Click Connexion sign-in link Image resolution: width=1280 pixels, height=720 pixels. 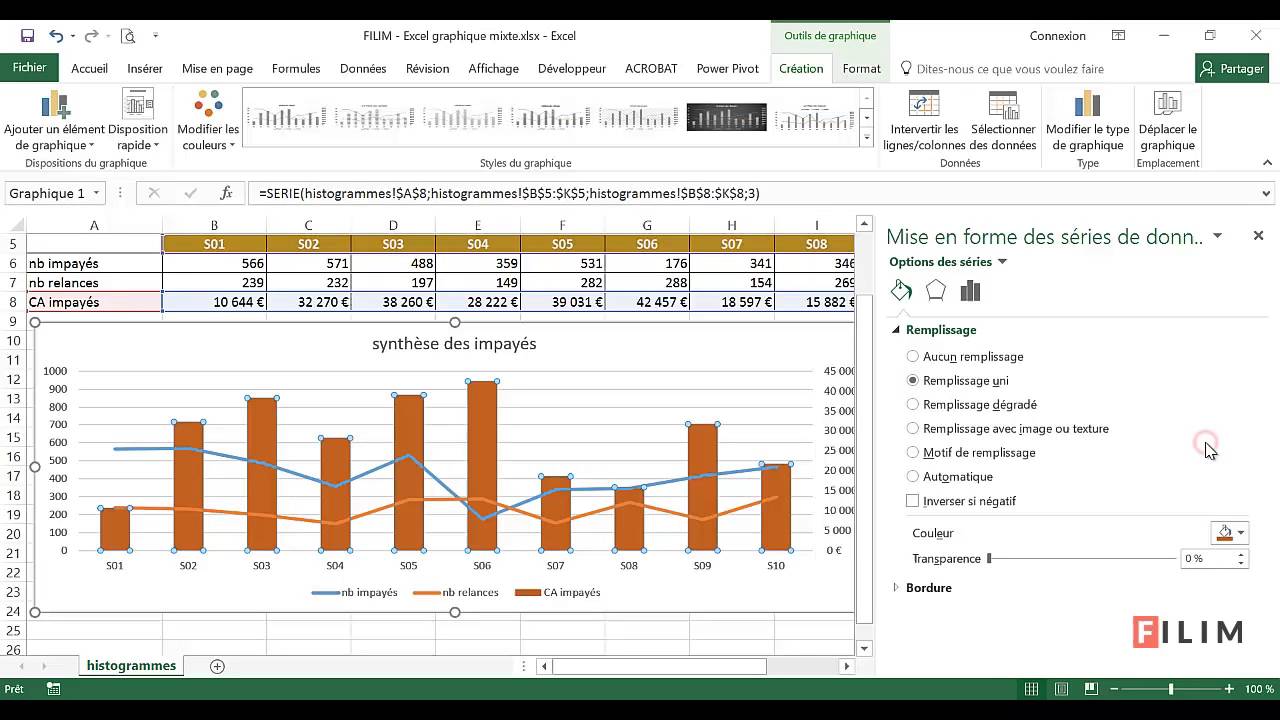click(1058, 36)
